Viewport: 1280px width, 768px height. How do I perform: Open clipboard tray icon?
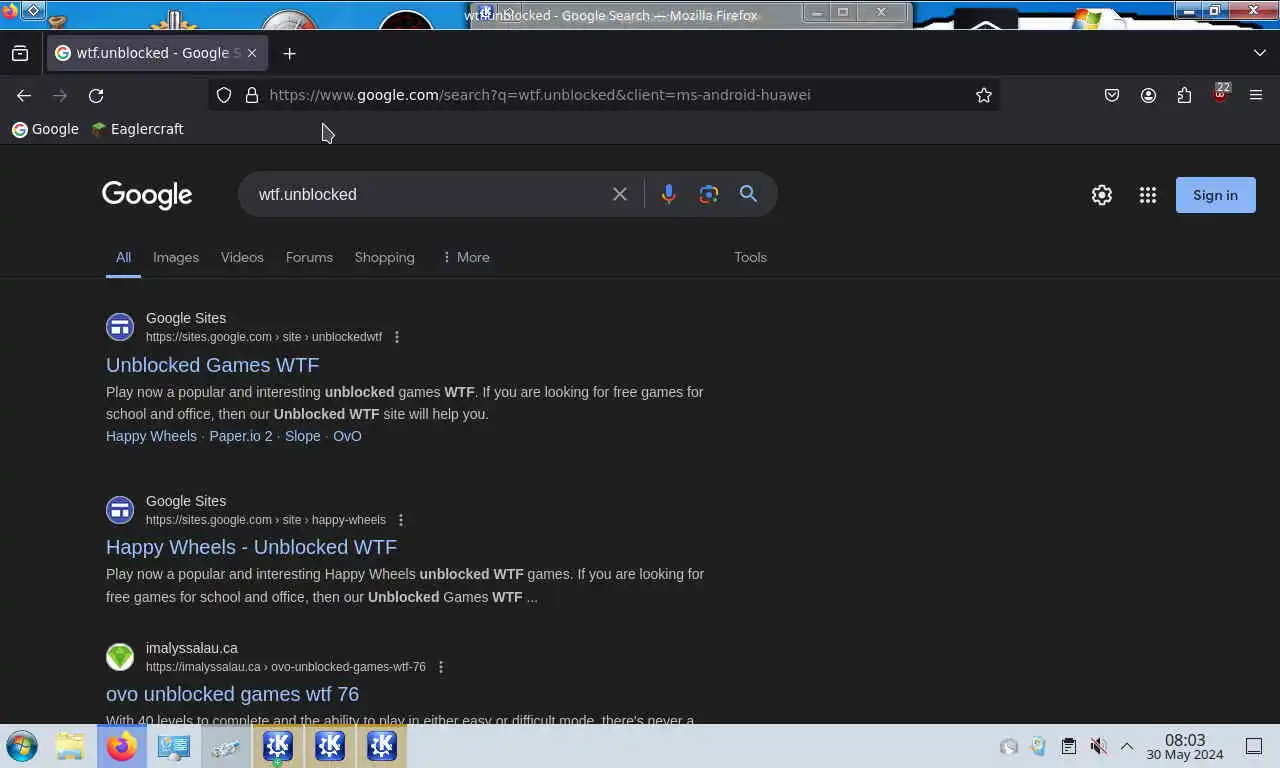click(x=1068, y=746)
